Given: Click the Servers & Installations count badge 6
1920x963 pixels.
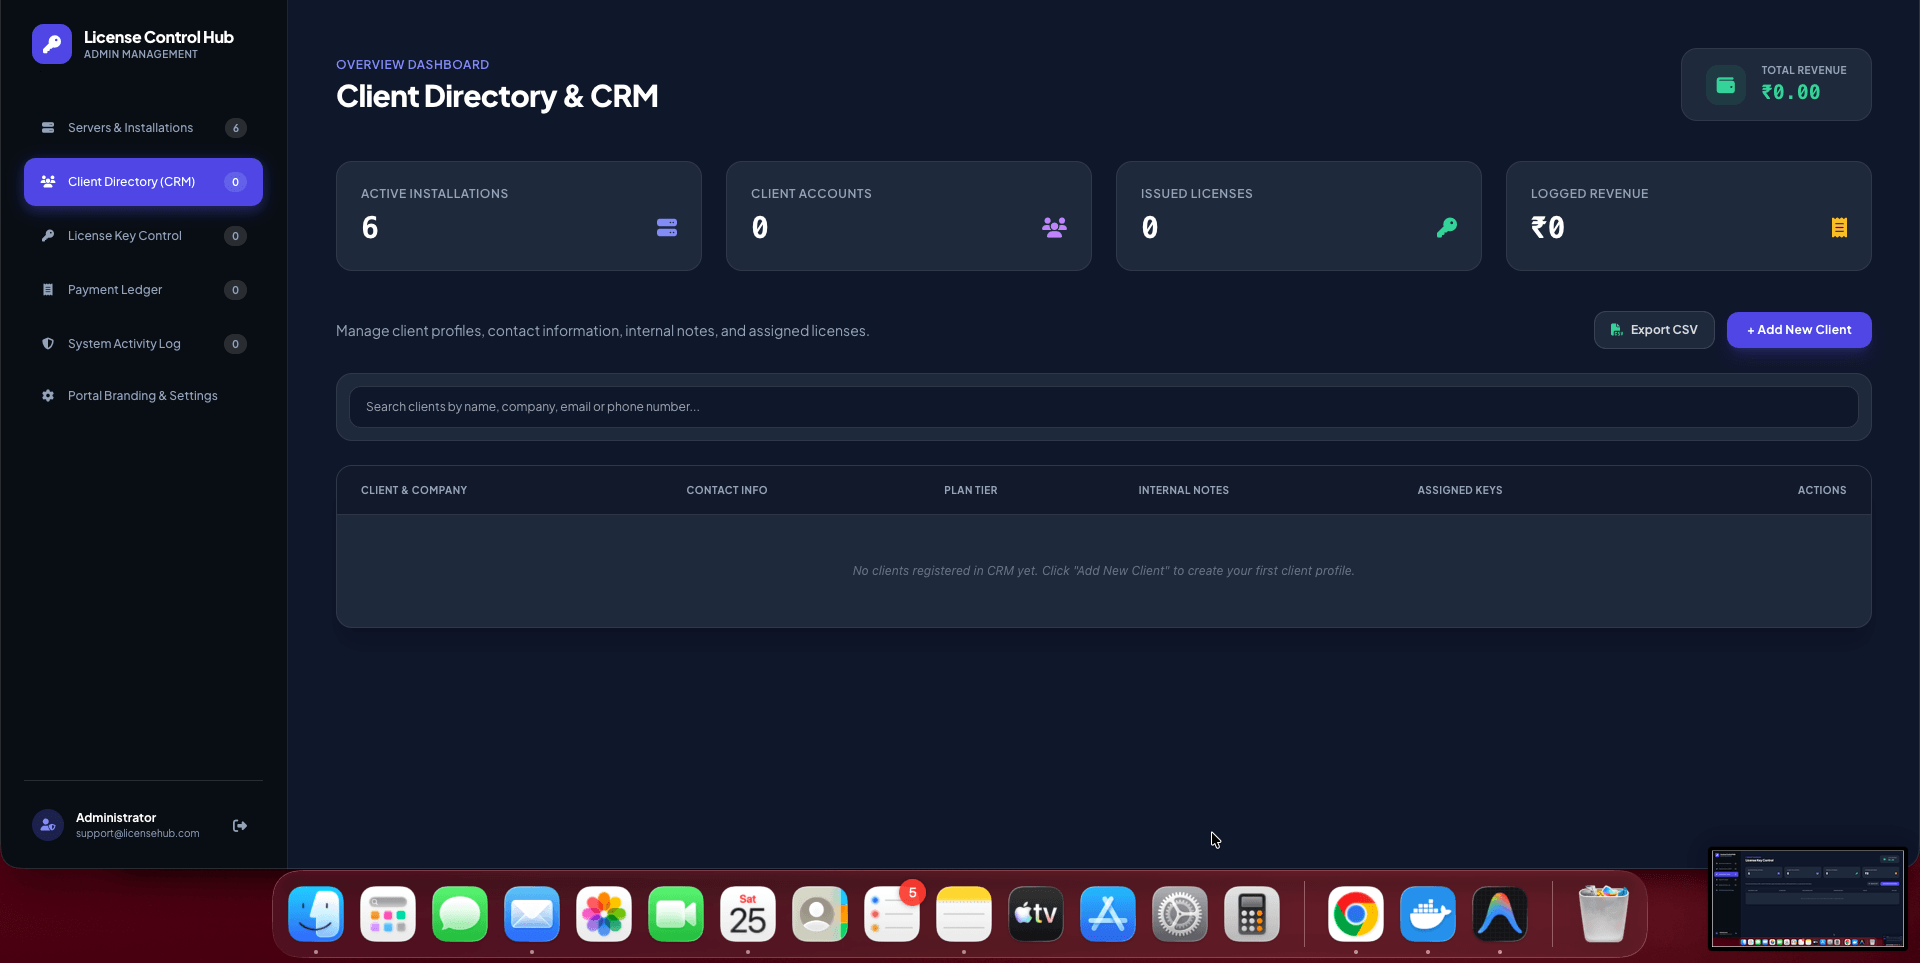Looking at the screenshot, I should (236, 128).
